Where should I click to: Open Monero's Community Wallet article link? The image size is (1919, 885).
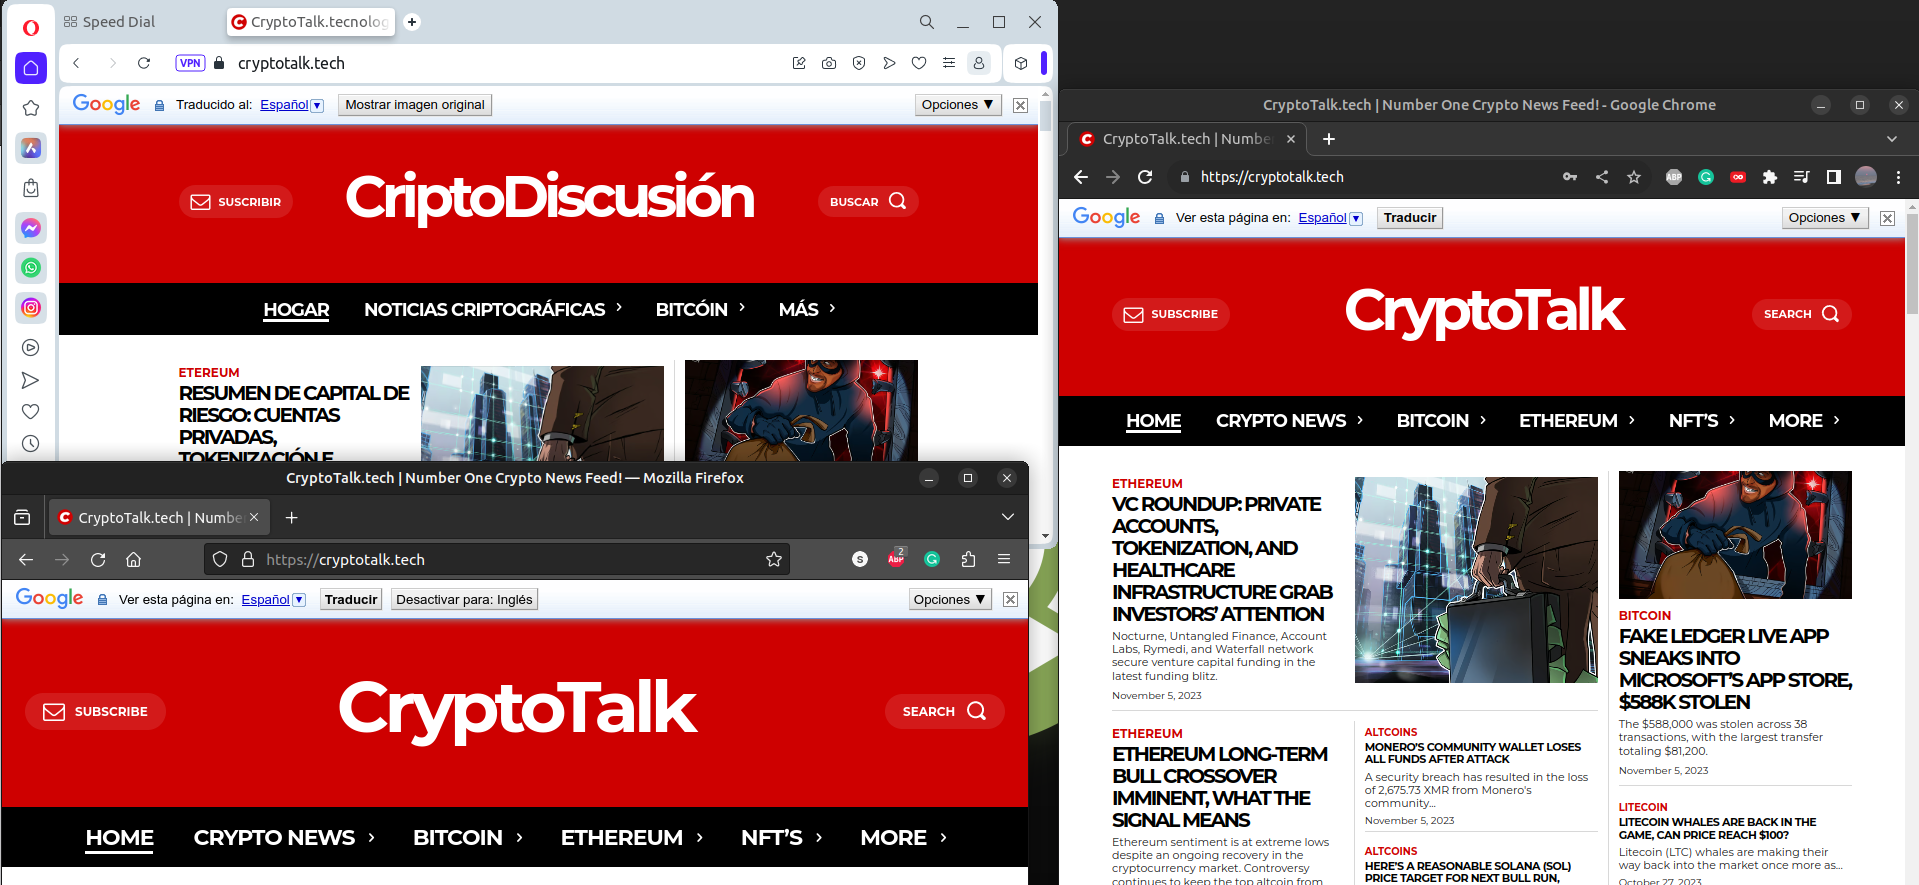1472,753
